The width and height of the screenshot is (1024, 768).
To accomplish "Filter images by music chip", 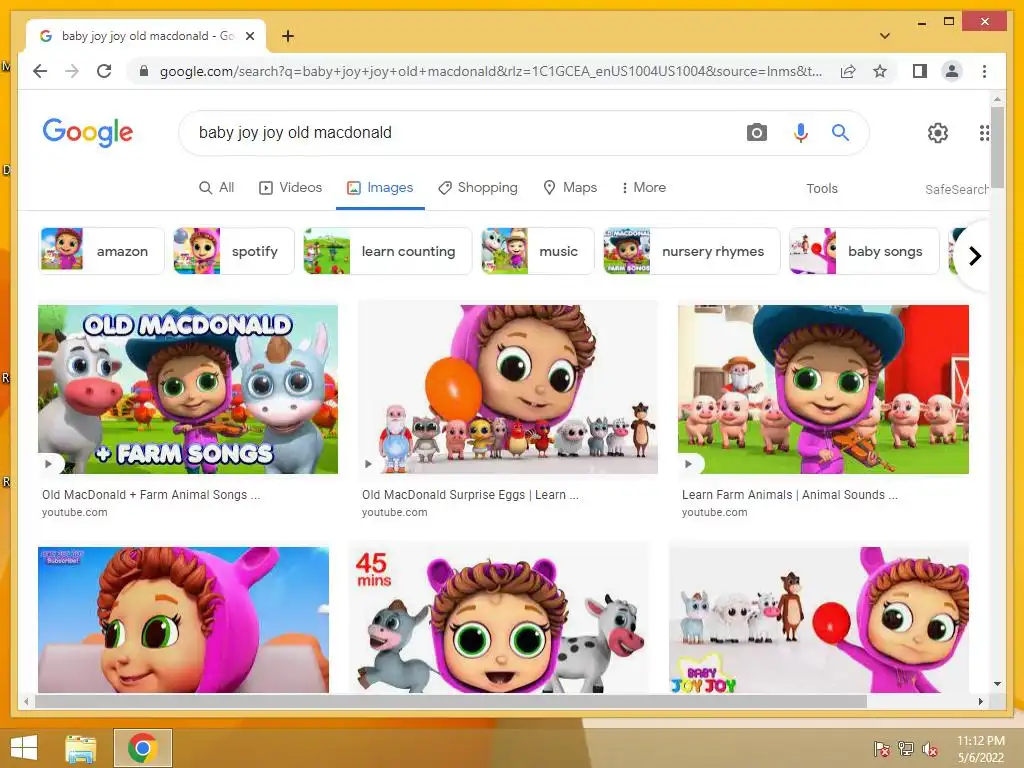I will (537, 251).
